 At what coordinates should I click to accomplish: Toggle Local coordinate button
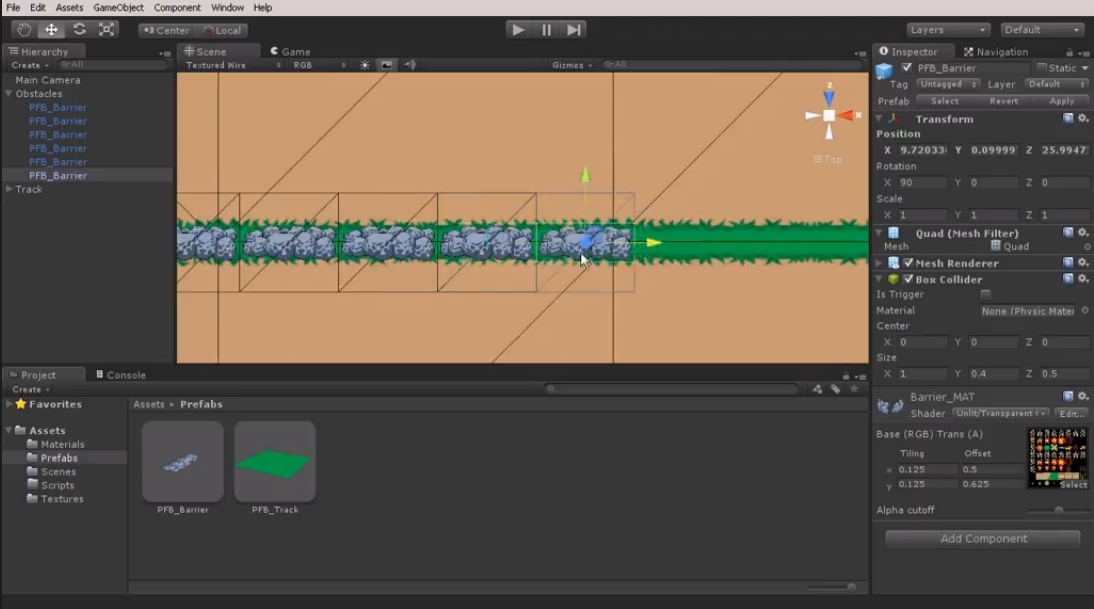pos(223,31)
